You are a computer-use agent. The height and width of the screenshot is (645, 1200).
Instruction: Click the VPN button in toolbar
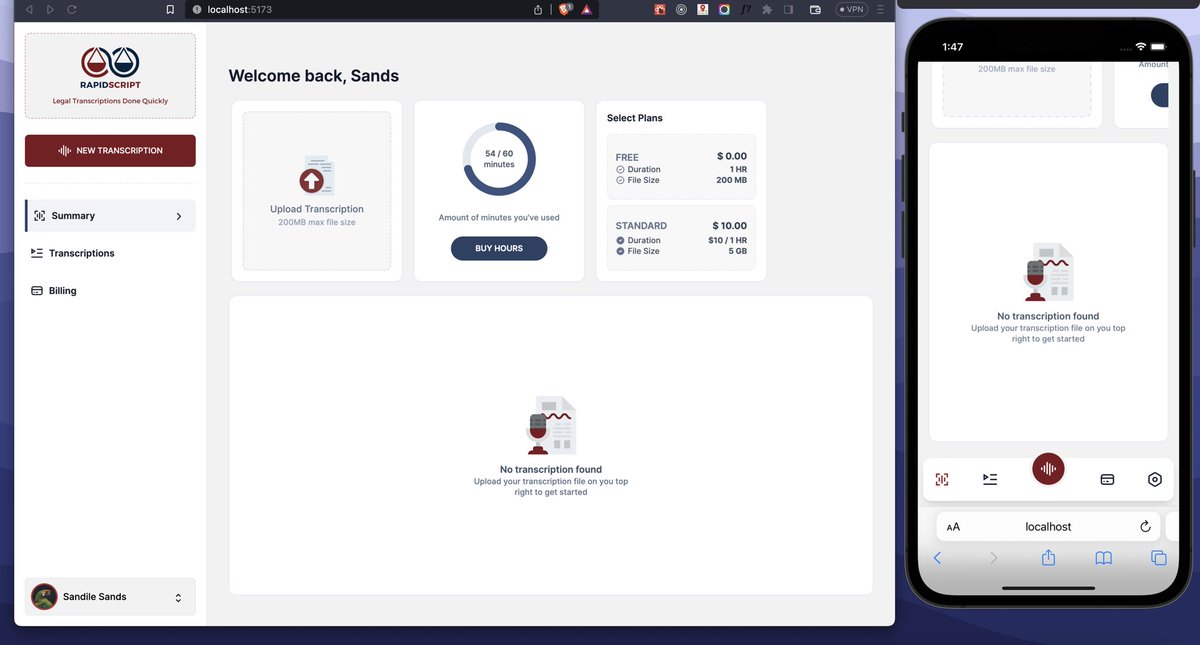point(852,9)
